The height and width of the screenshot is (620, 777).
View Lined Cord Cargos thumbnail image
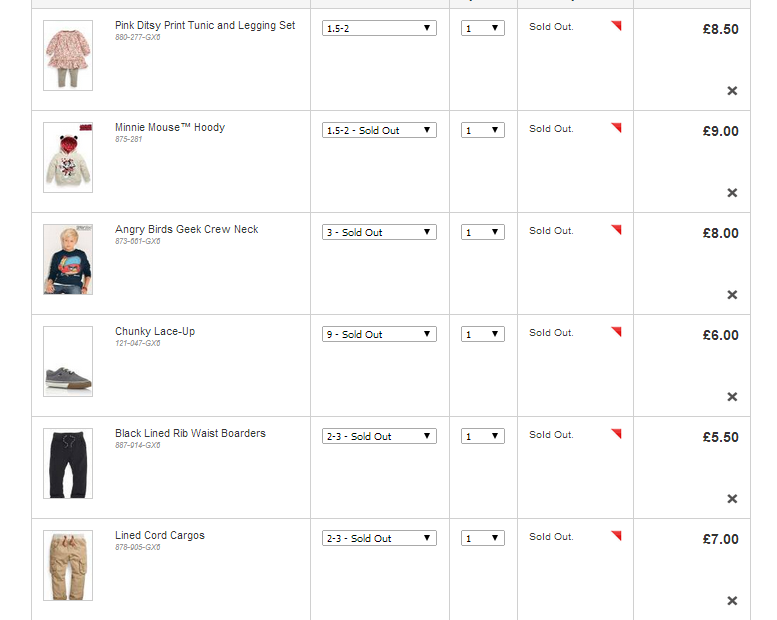click(68, 565)
